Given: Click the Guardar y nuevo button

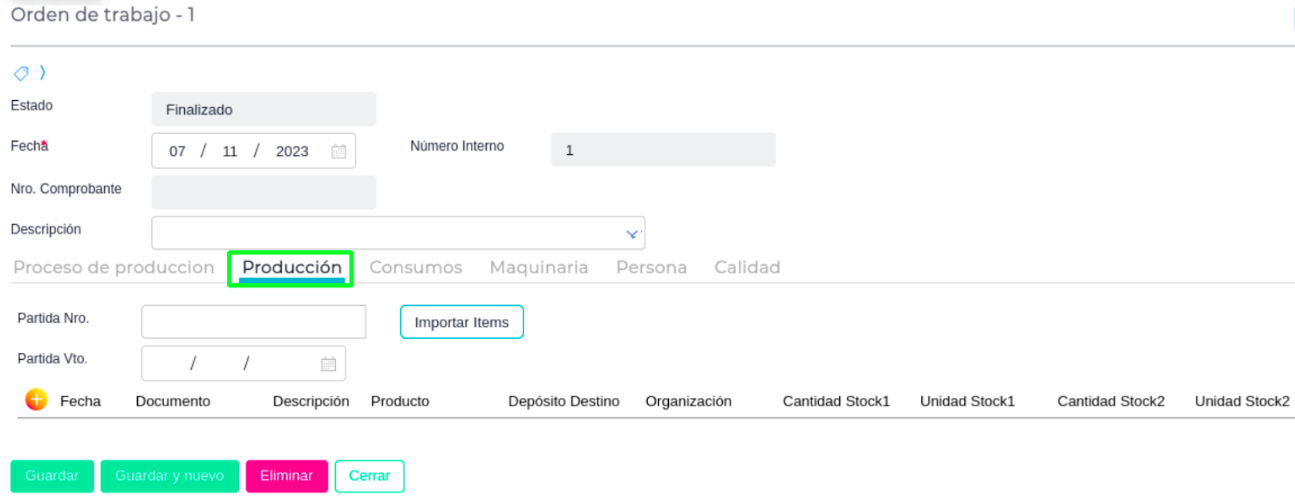Looking at the screenshot, I should coord(170,476).
